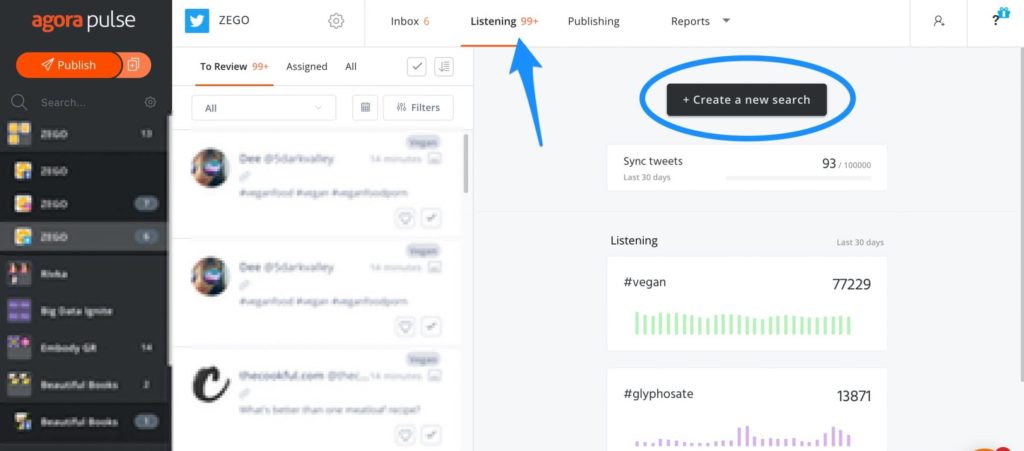Click the calendar date filter icon

pos(365,108)
